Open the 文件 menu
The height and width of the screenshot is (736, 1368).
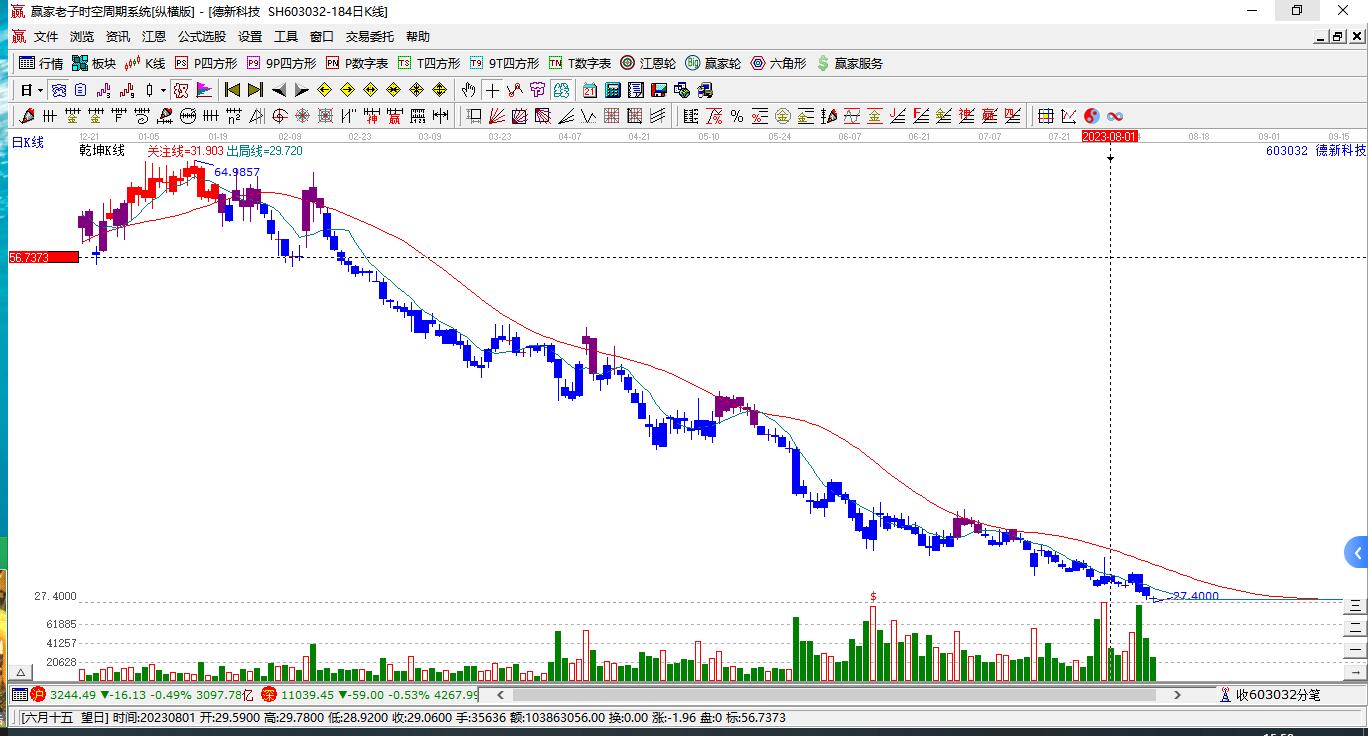pyautogui.click(x=46, y=37)
